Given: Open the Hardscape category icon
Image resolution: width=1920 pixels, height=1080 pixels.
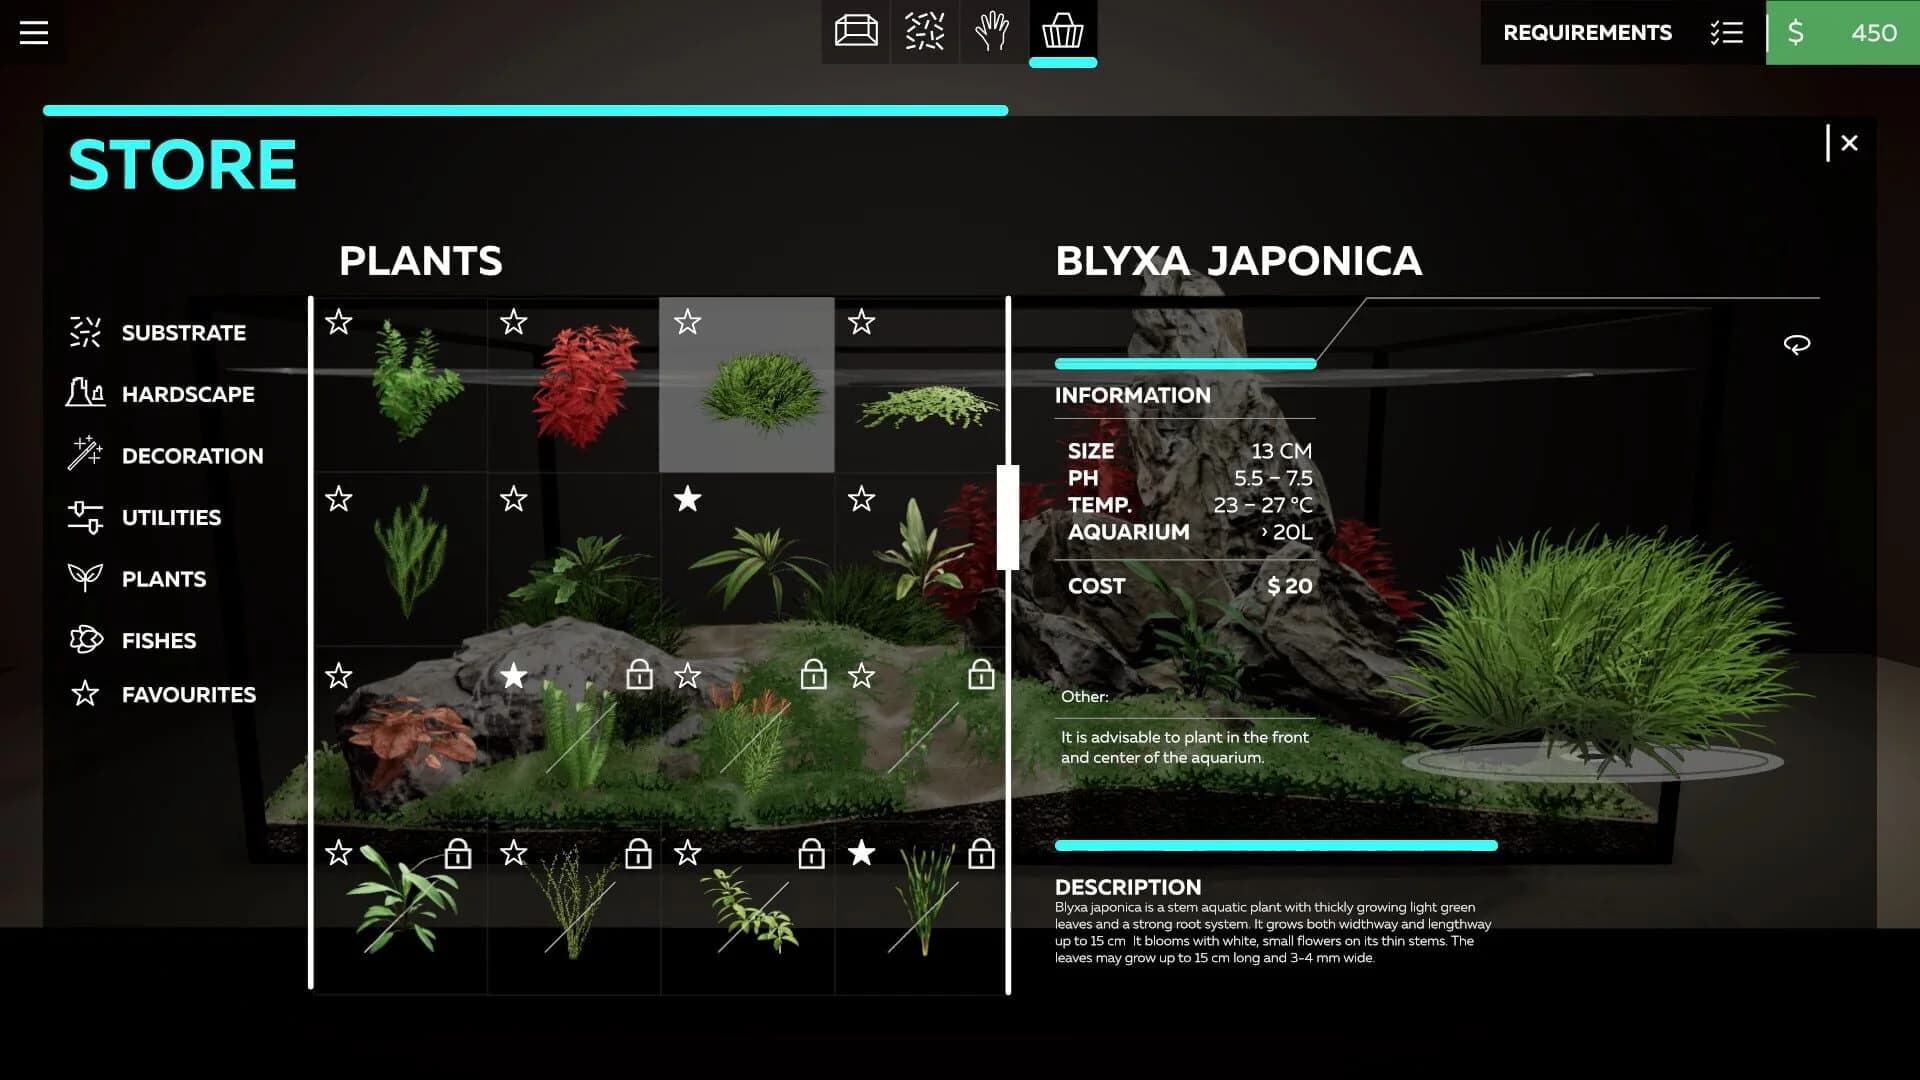Looking at the screenshot, I should point(85,393).
